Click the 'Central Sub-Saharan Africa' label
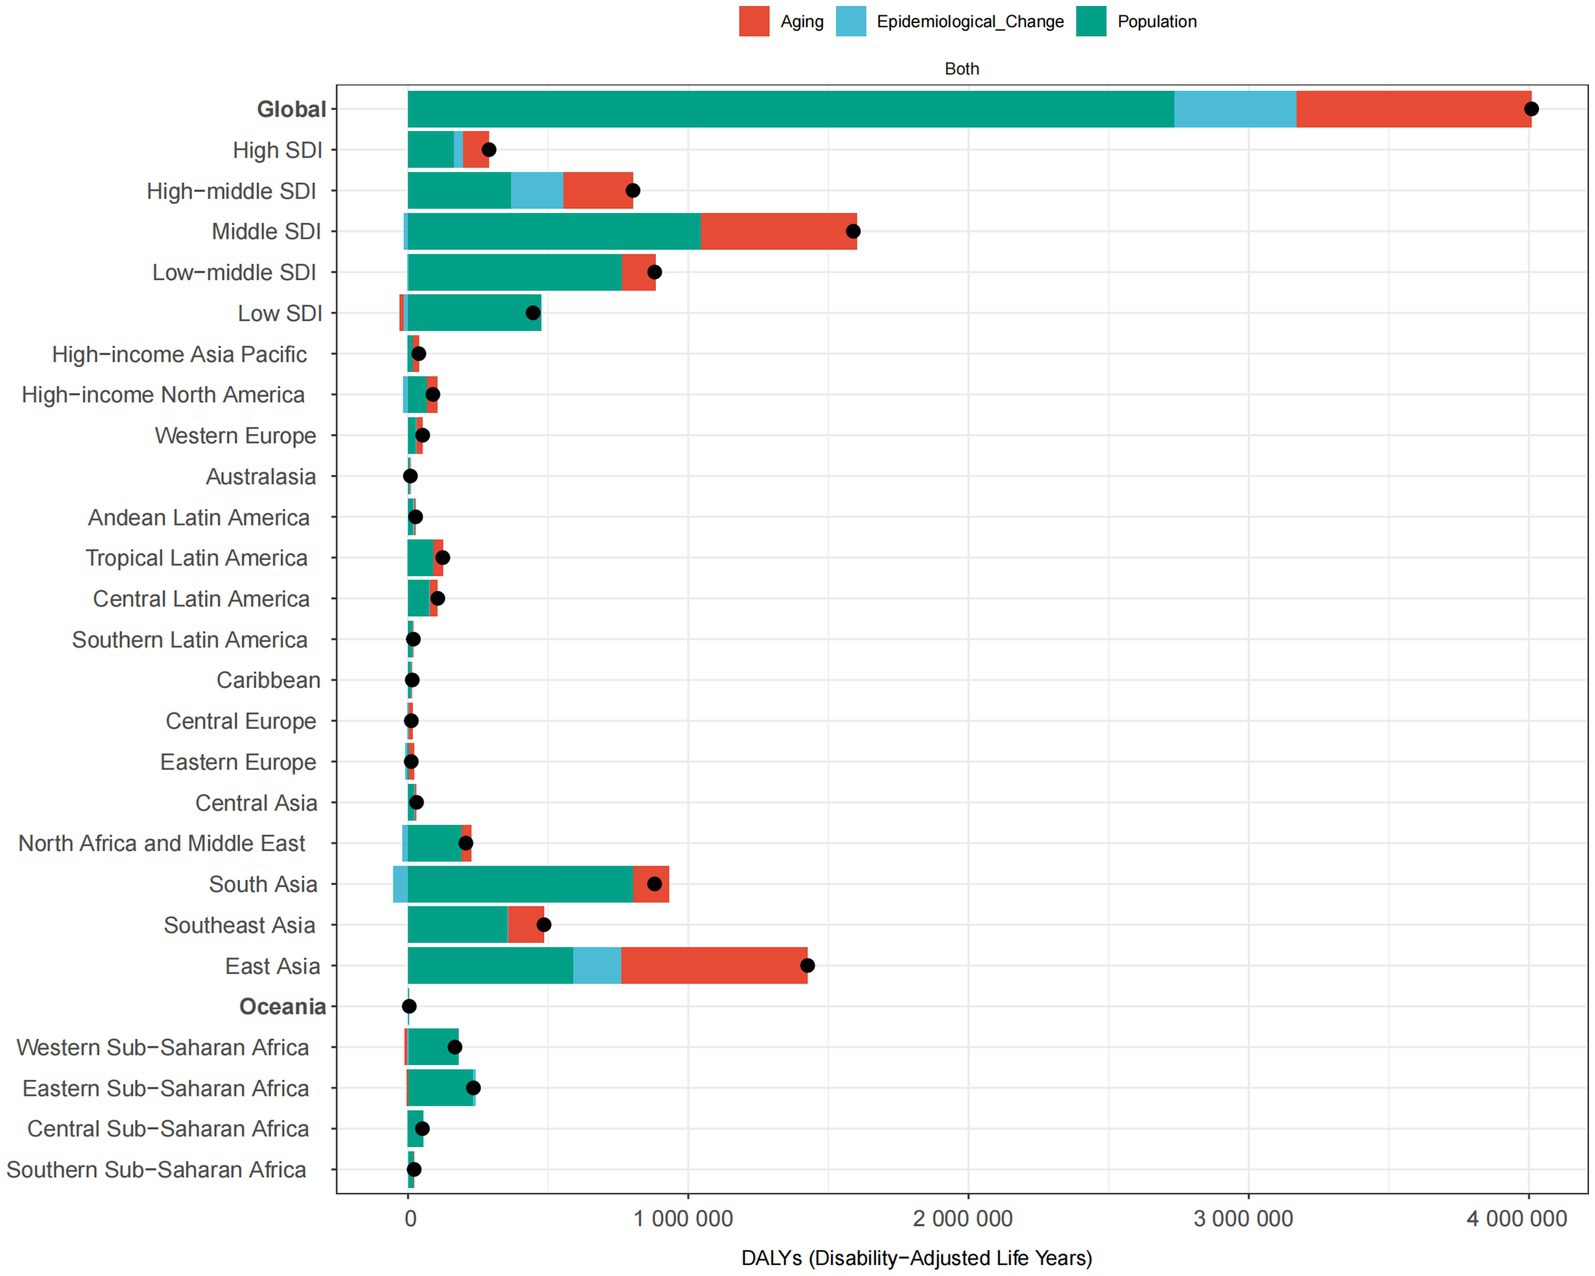The image size is (1595, 1276). [168, 1129]
